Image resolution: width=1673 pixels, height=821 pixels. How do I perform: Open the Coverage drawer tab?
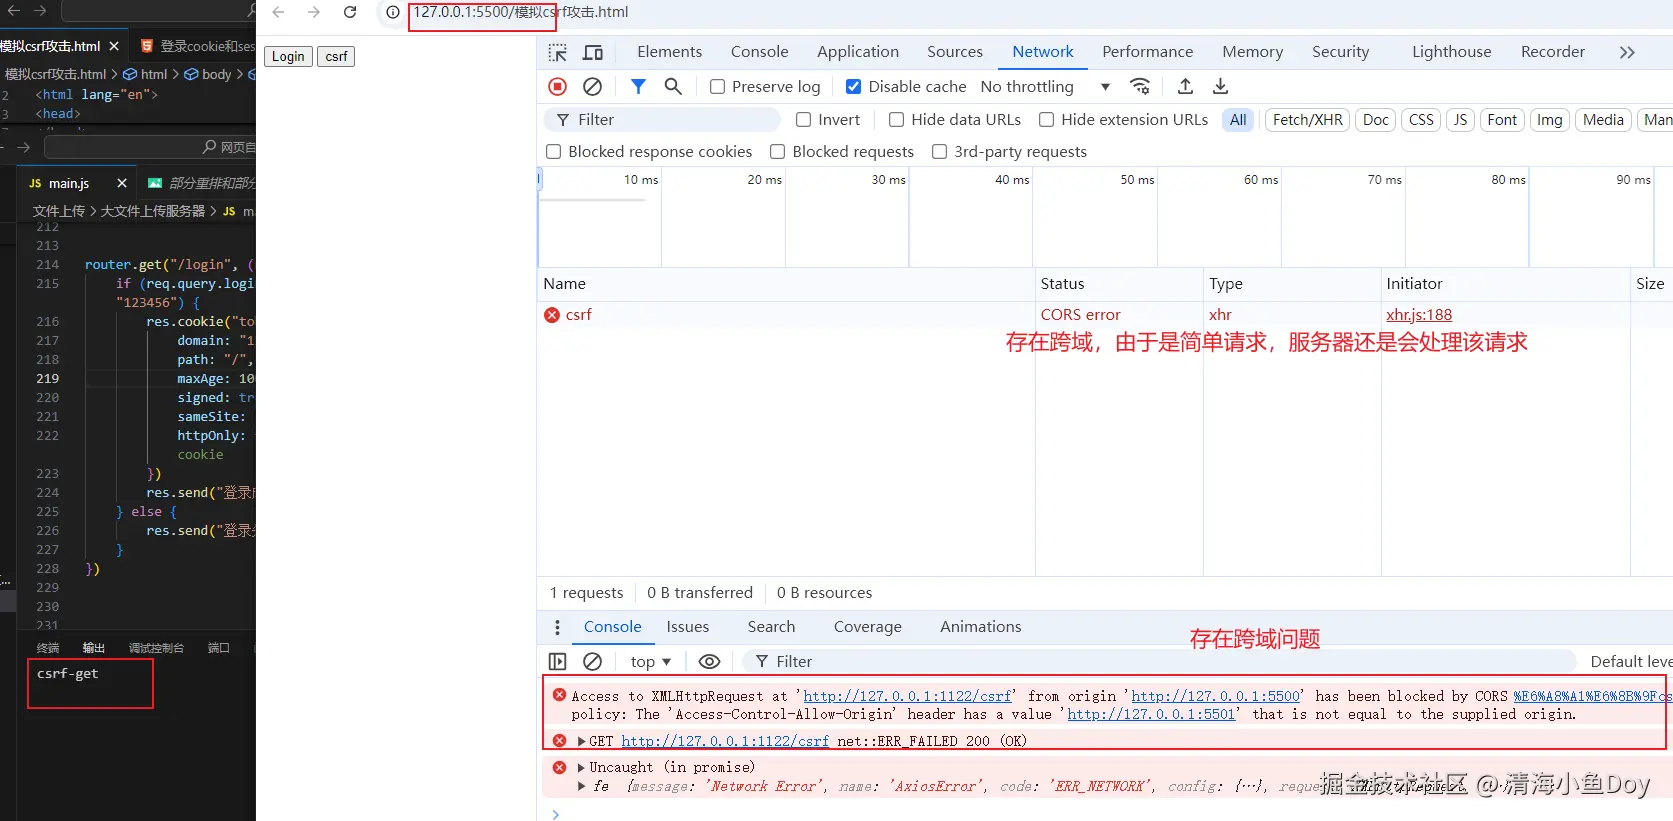(x=867, y=627)
